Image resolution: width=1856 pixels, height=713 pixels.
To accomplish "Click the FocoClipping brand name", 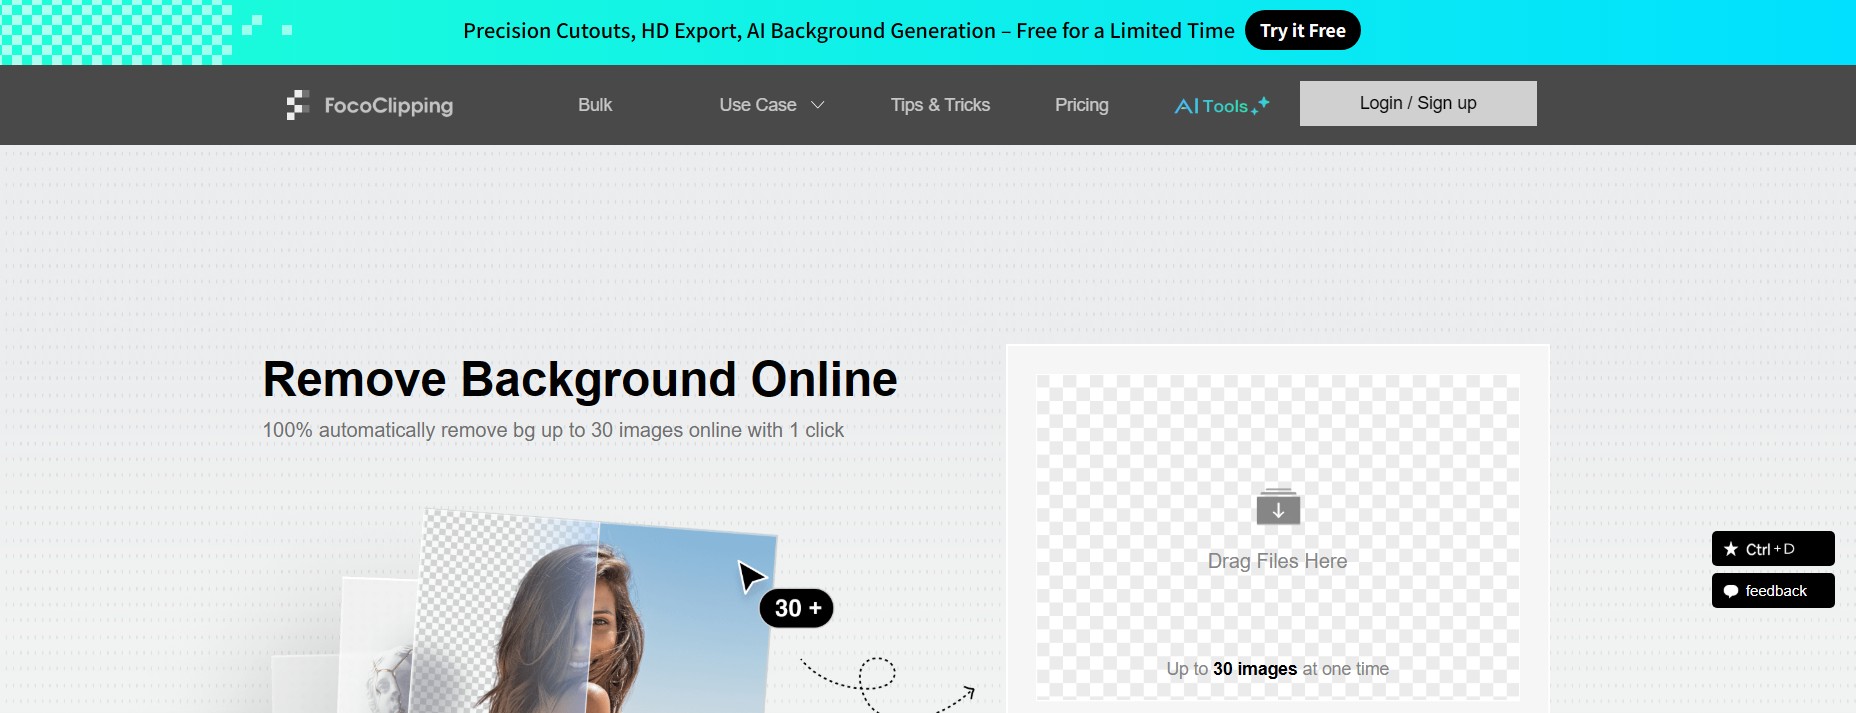I will click(x=388, y=106).
